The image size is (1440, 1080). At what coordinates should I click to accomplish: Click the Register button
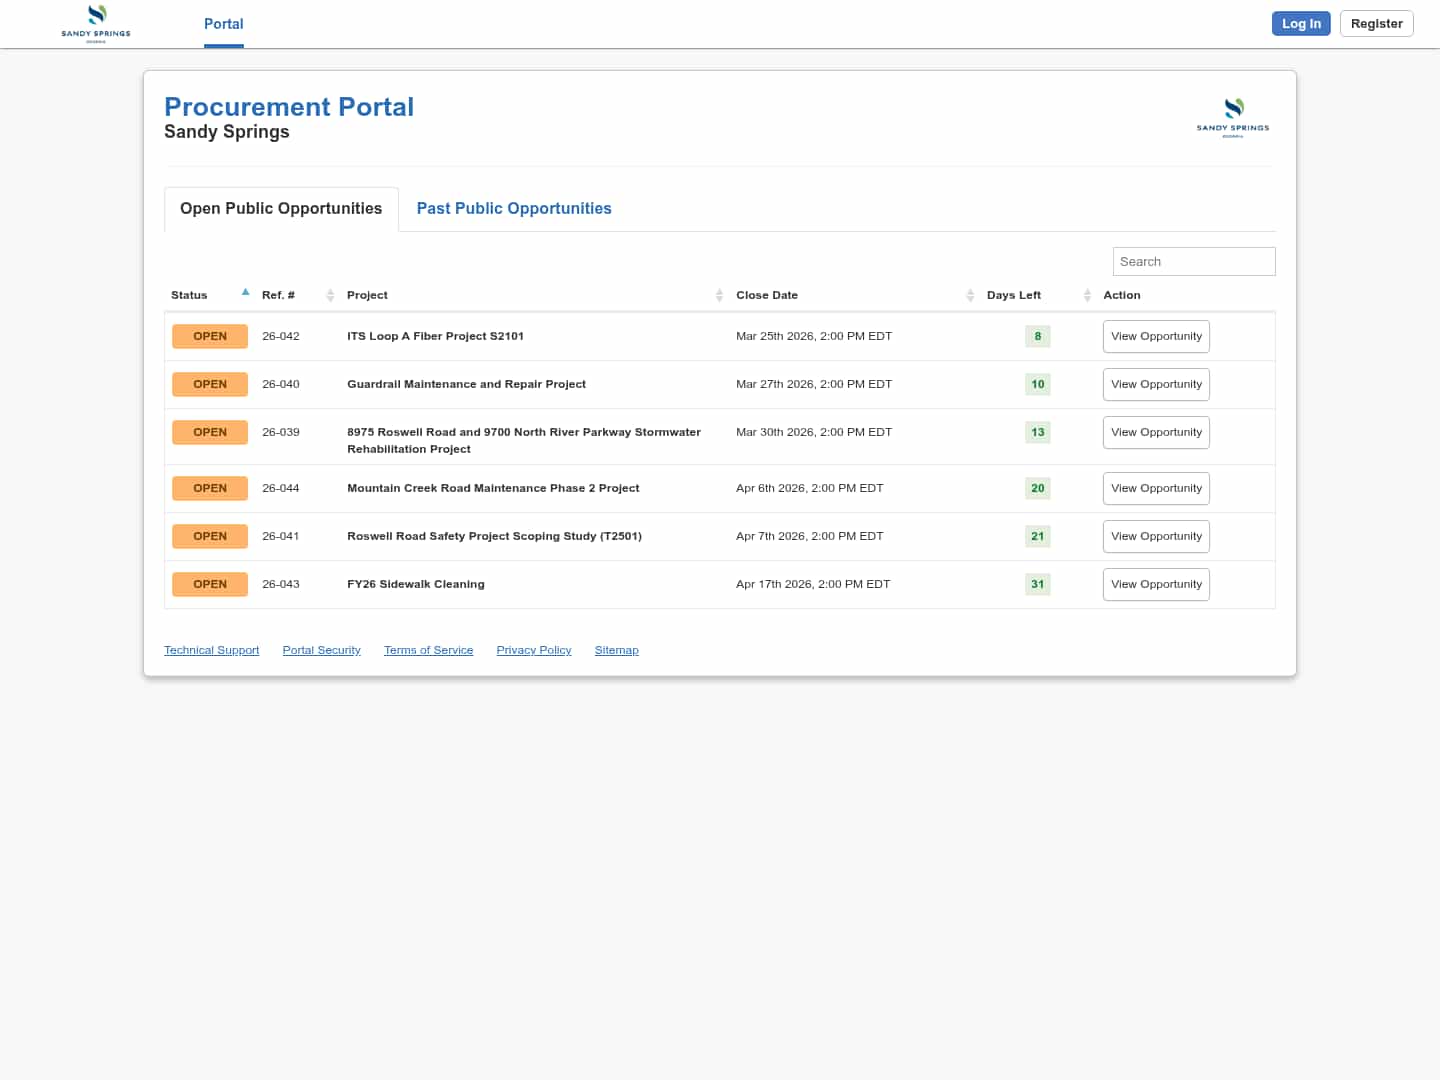[1376, 24]
